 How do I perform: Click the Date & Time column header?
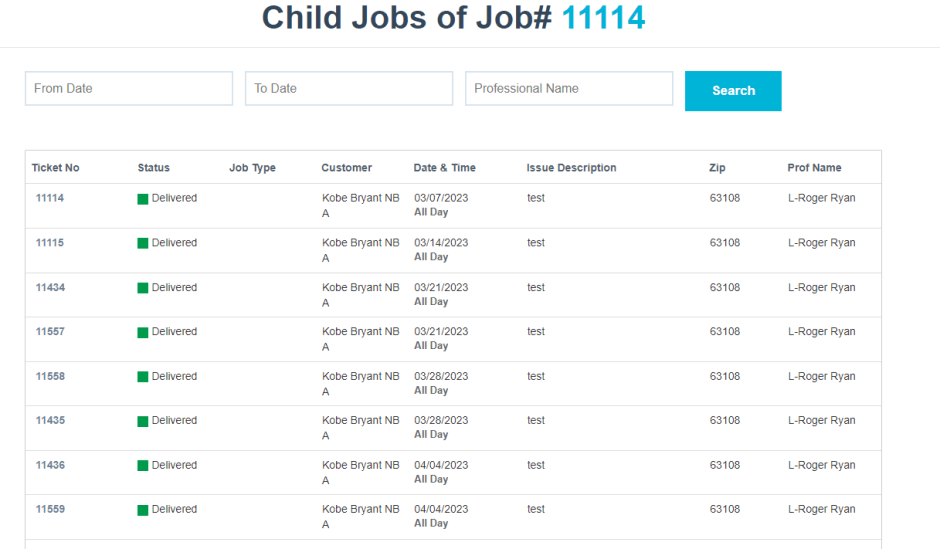point(444,168)
